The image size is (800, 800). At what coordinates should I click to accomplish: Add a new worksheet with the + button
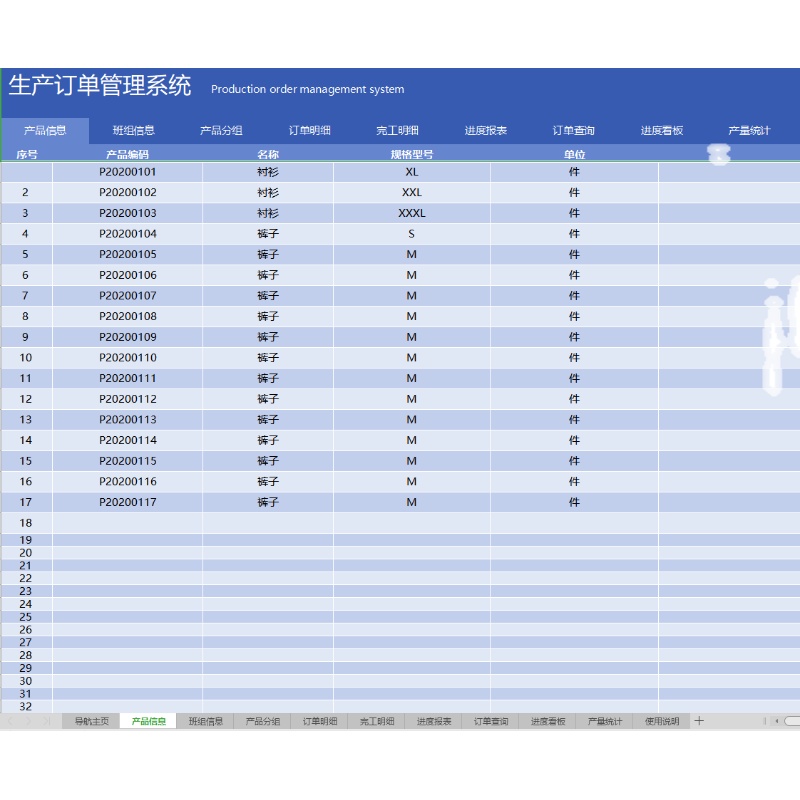pos(697,719)
